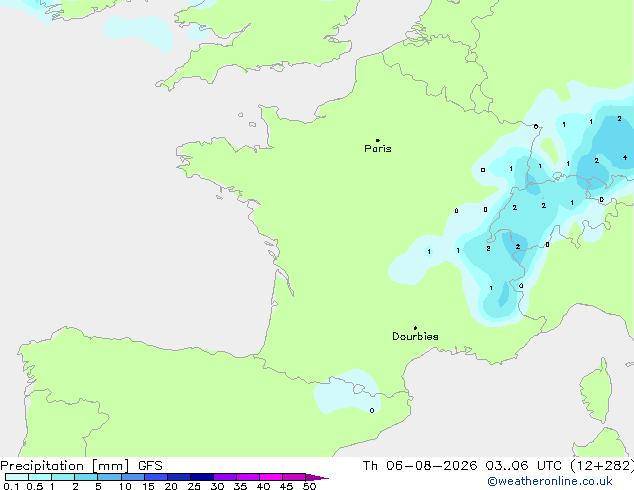Click the Dourbies town label
Image resolution: width=634 pixels, height=490 pixels.
coord(415,336)
